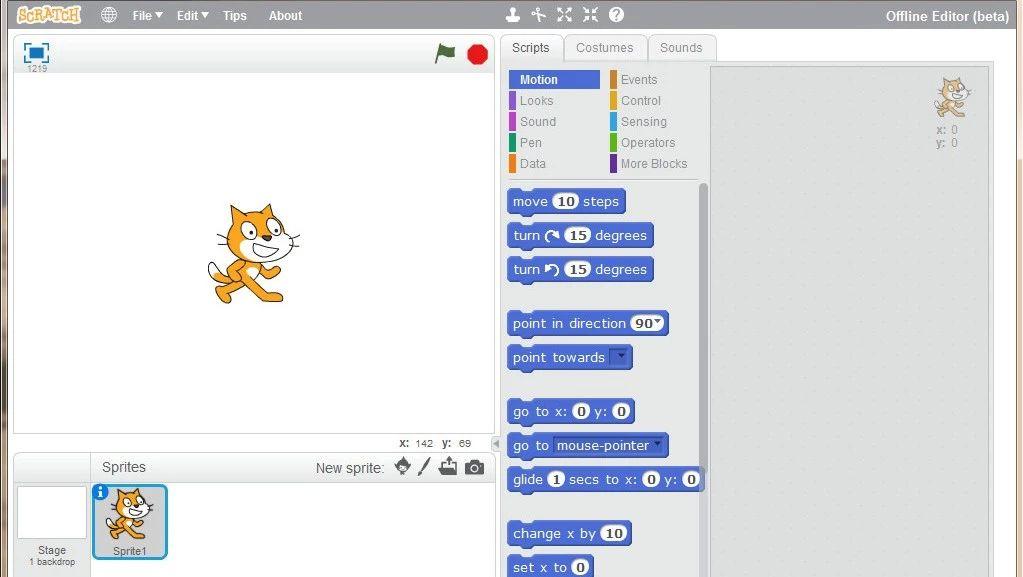The image size is (1023, 577).
Task: Select the Duplicate stamp tool
Action: (x=513, y=14)
